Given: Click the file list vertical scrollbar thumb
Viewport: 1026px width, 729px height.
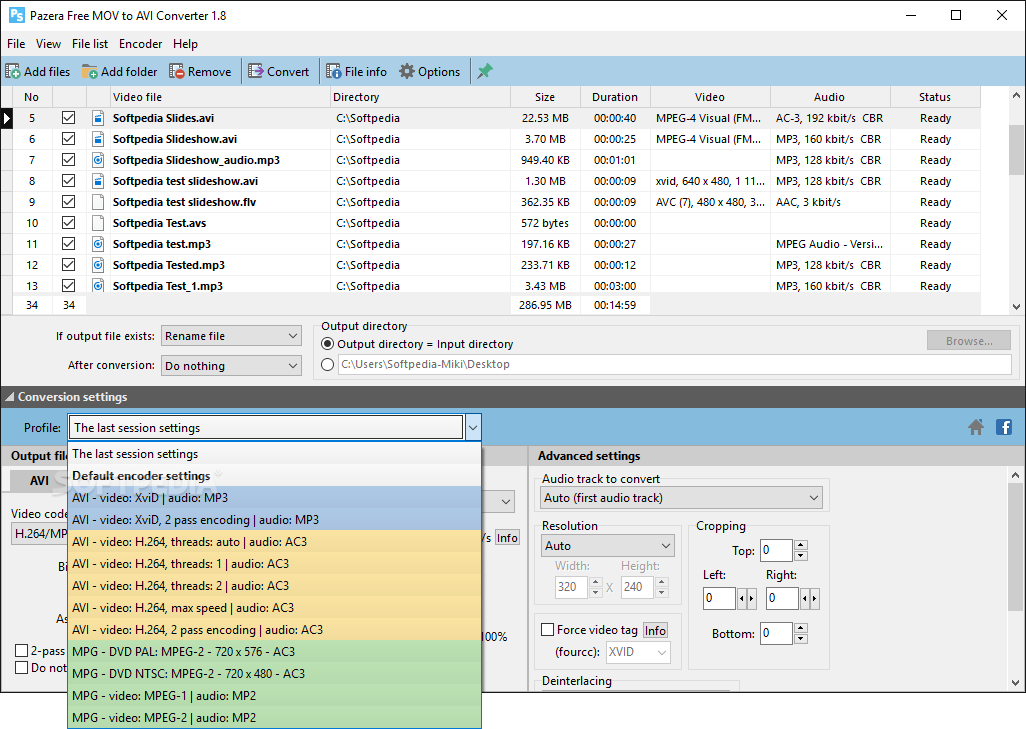Looking at the screenshot, I should point(1016,149).
